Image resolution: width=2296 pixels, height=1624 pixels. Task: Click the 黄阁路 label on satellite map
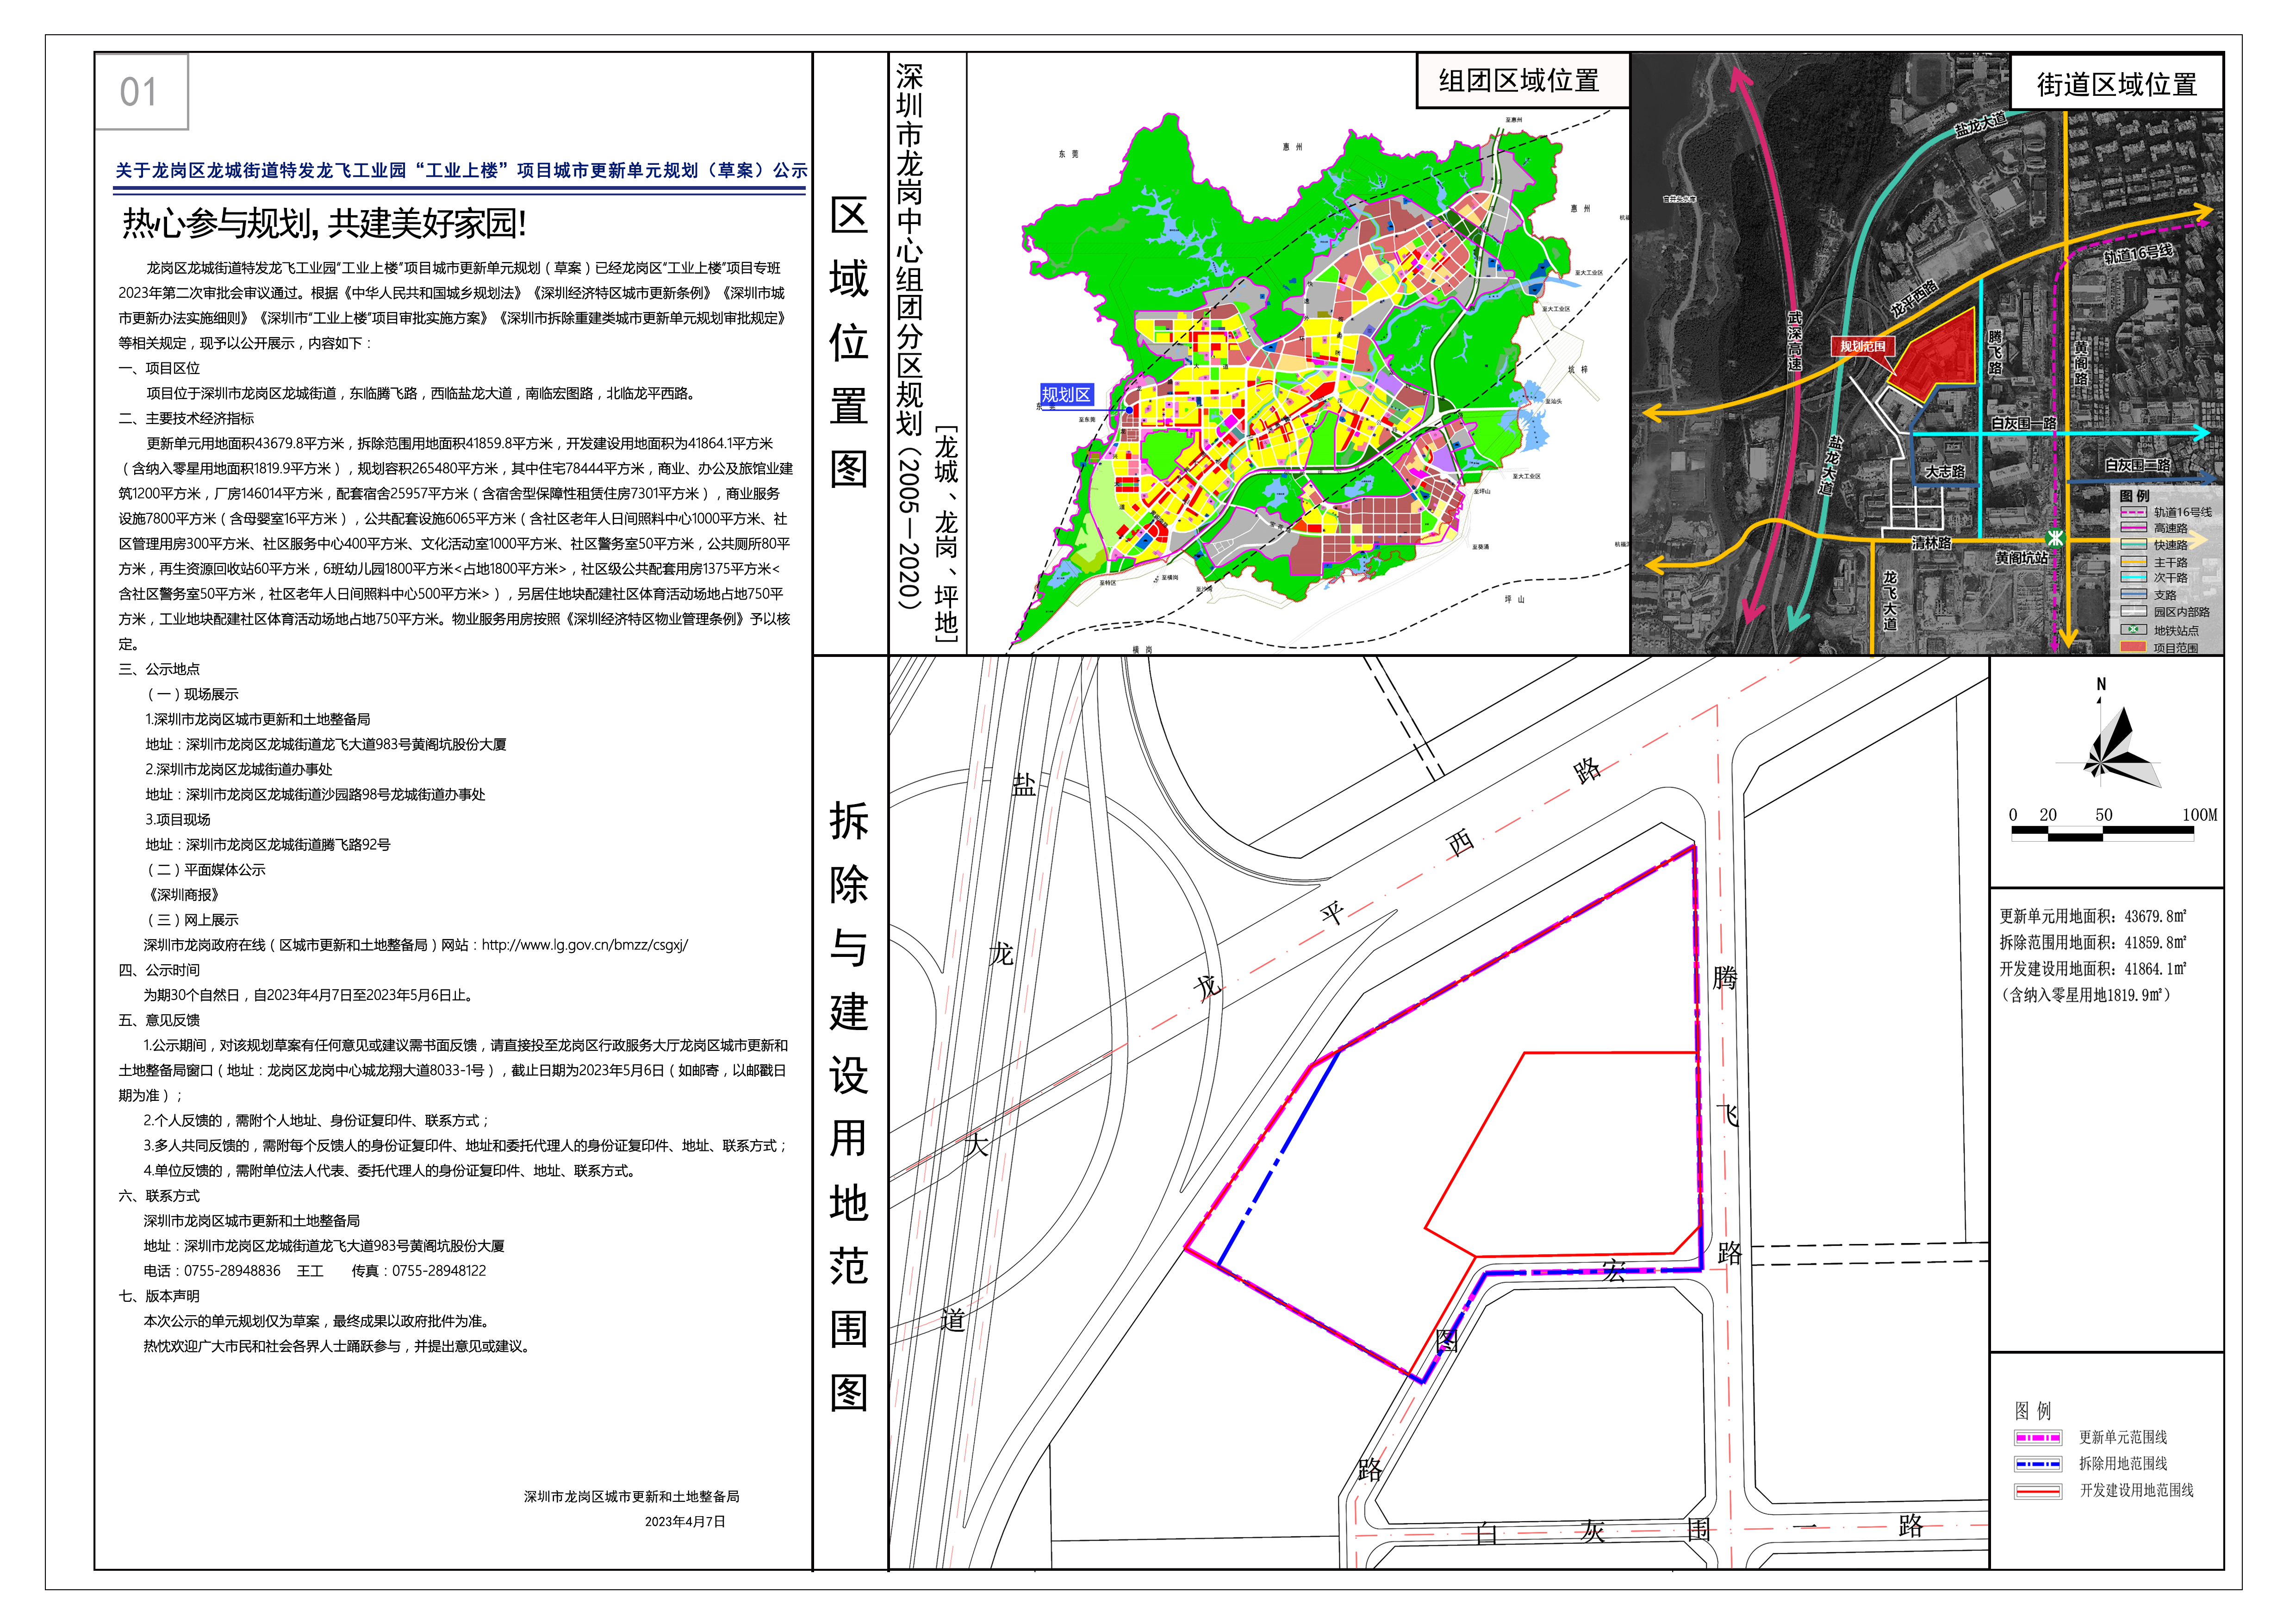[2081, 364]
